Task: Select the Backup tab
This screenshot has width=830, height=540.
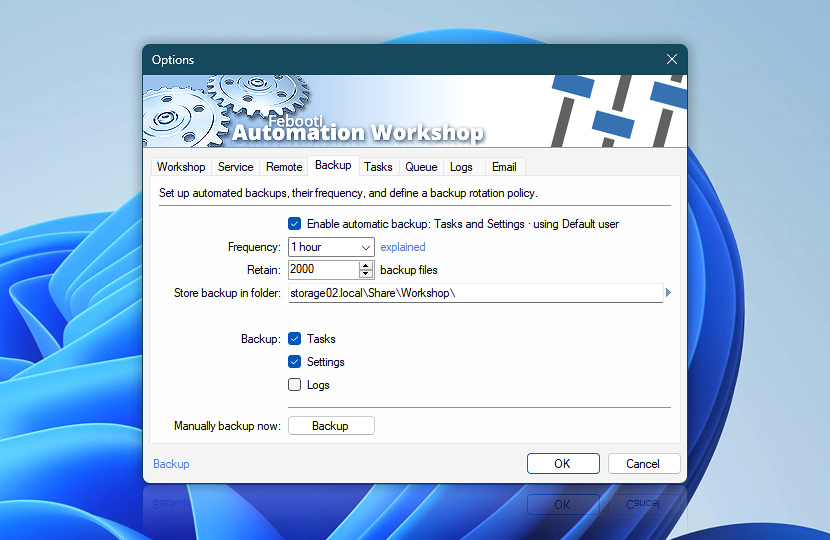Action: (333, 165)
